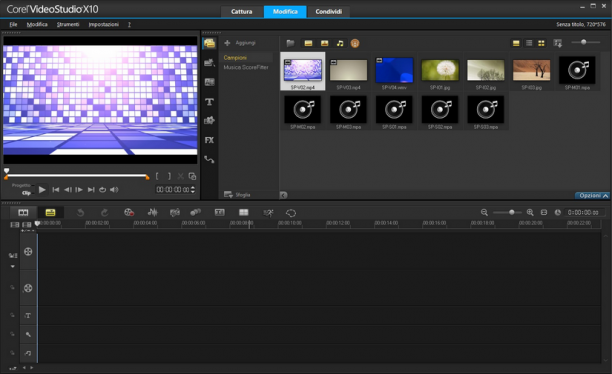Open the Title (T) library icon
612x374 pixels.
[209, 102]
